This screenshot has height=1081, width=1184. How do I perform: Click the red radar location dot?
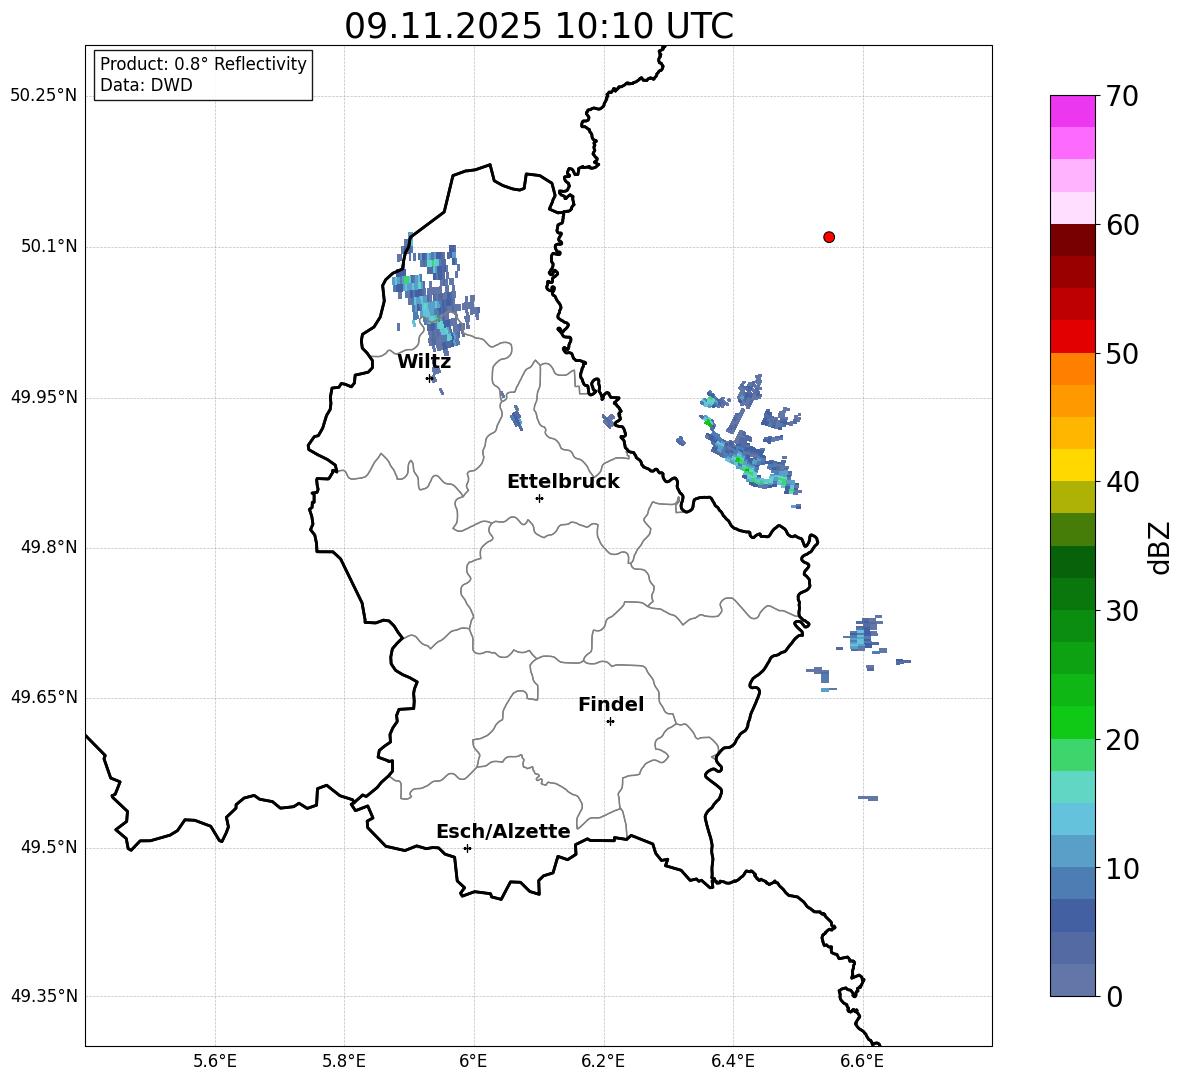829,237
